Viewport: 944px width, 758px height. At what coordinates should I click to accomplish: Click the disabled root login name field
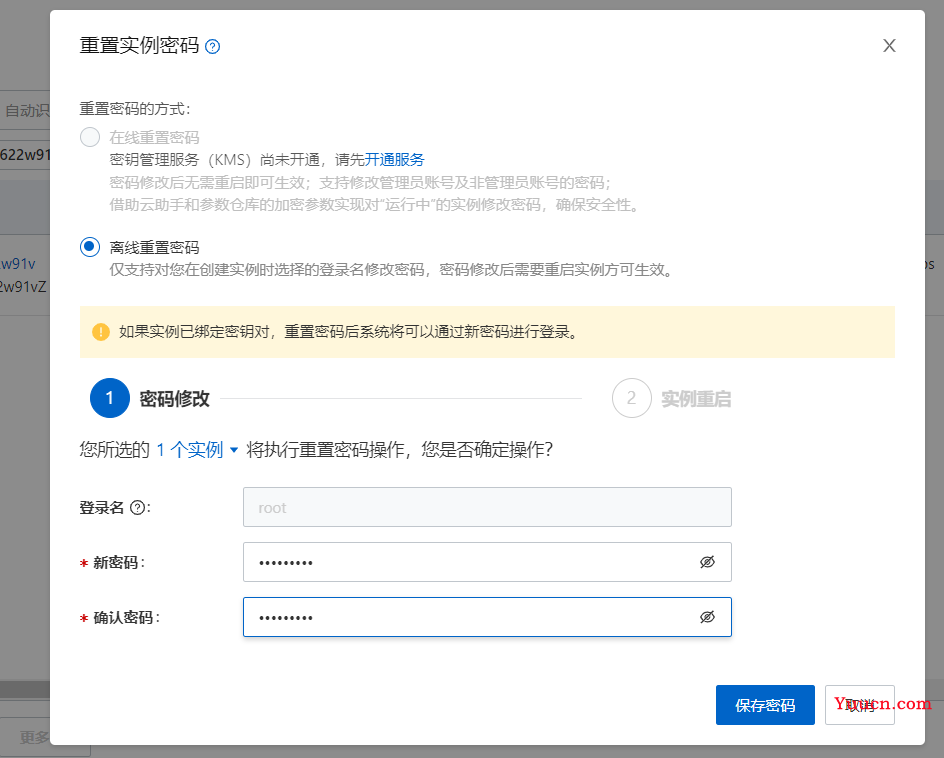[487, 507]
